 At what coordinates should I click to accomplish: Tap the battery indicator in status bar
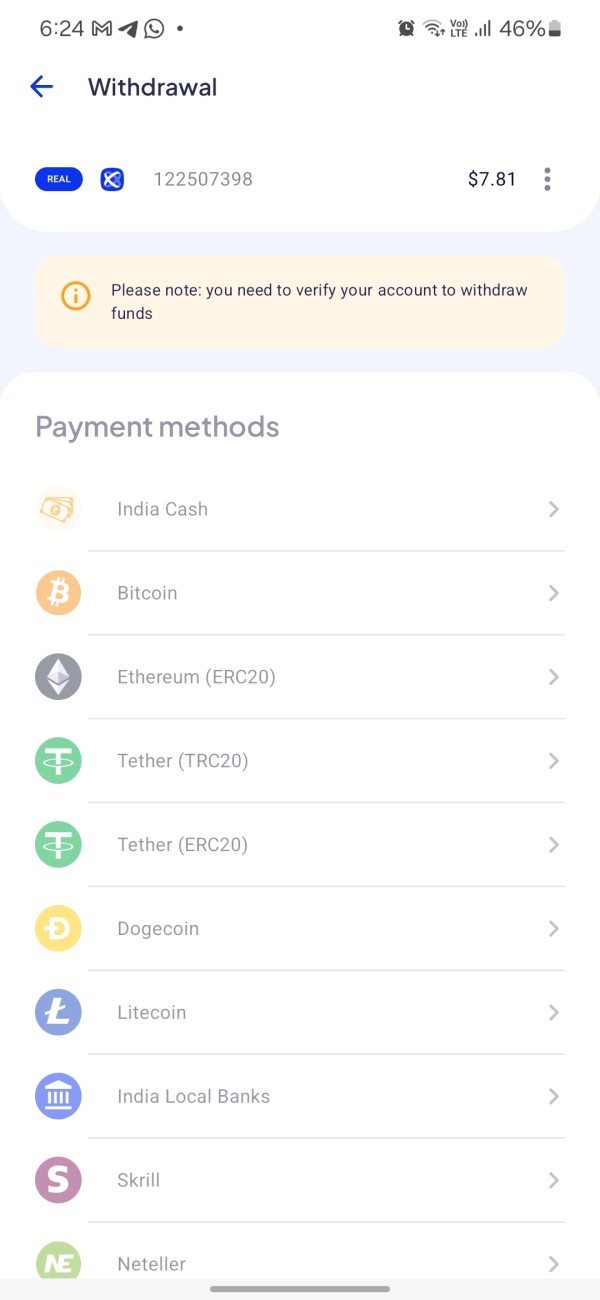coord(555,29)
